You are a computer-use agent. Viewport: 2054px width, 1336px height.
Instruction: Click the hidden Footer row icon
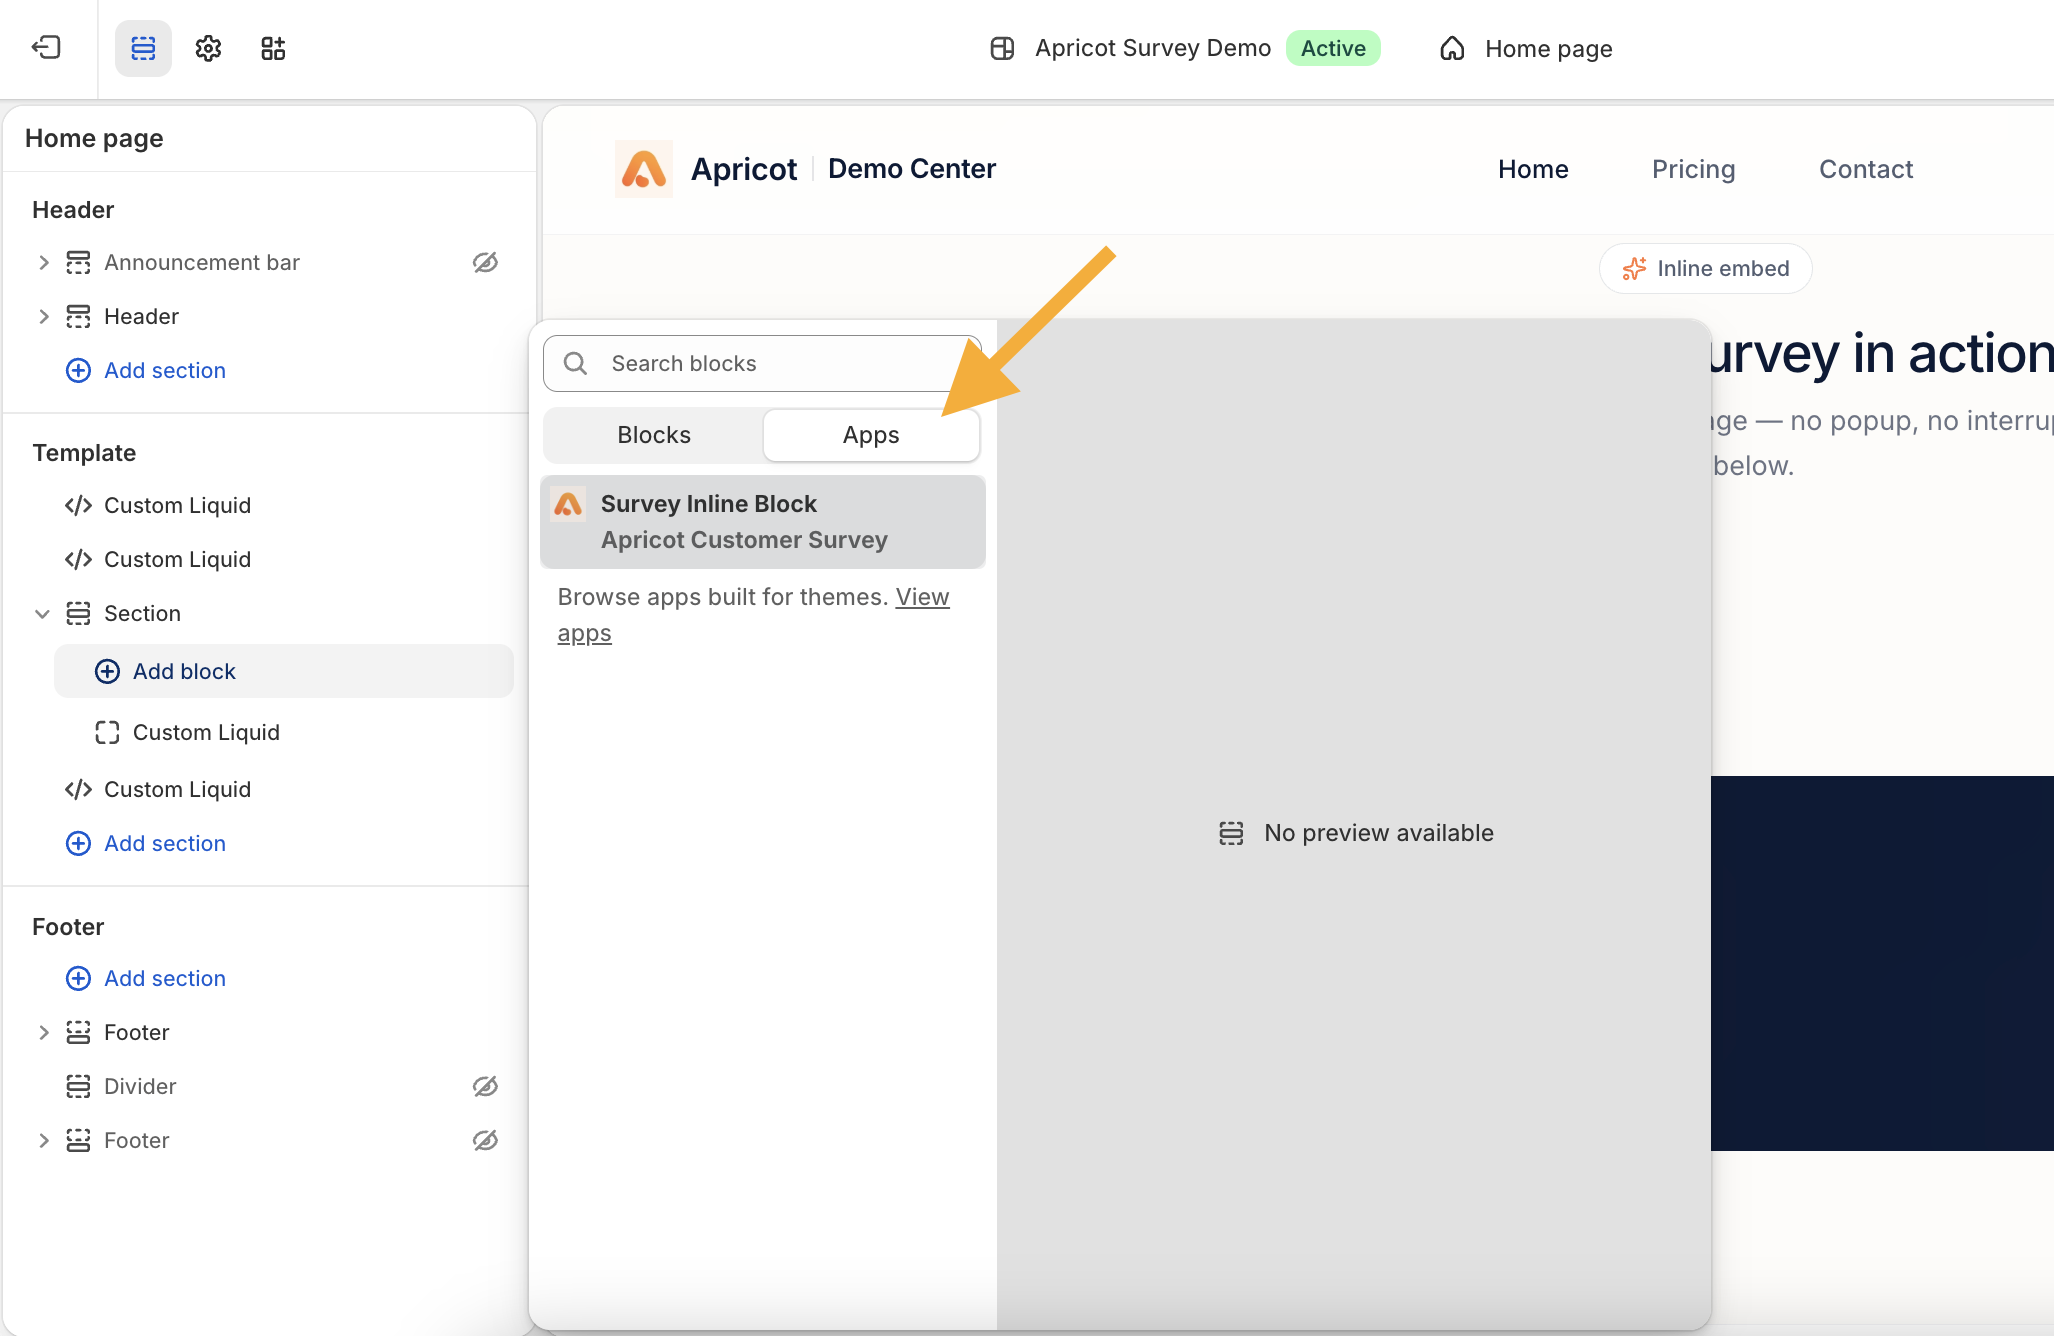coord(78,1140)
